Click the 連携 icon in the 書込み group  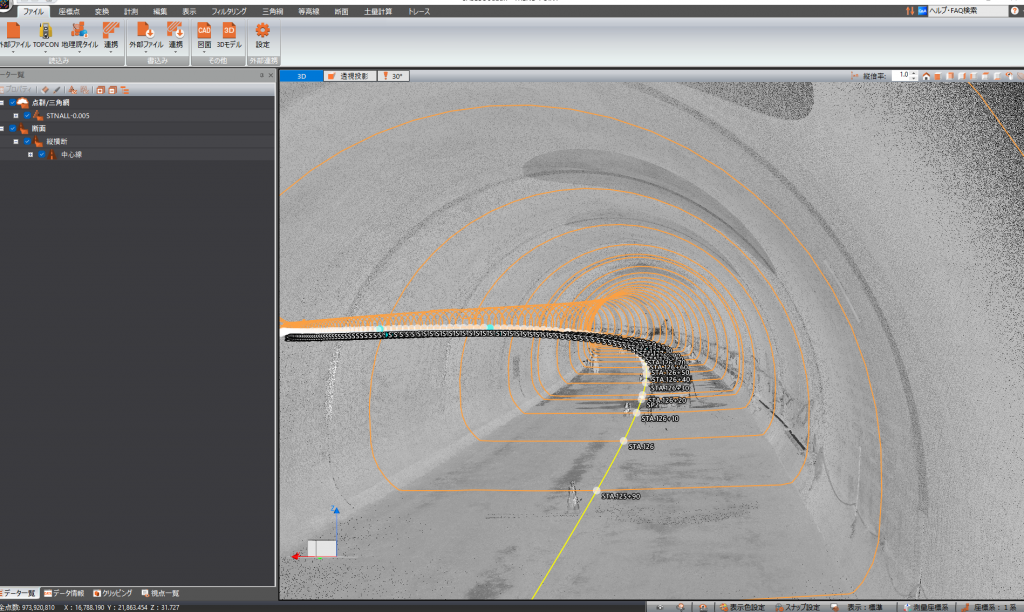click(175, 31)
